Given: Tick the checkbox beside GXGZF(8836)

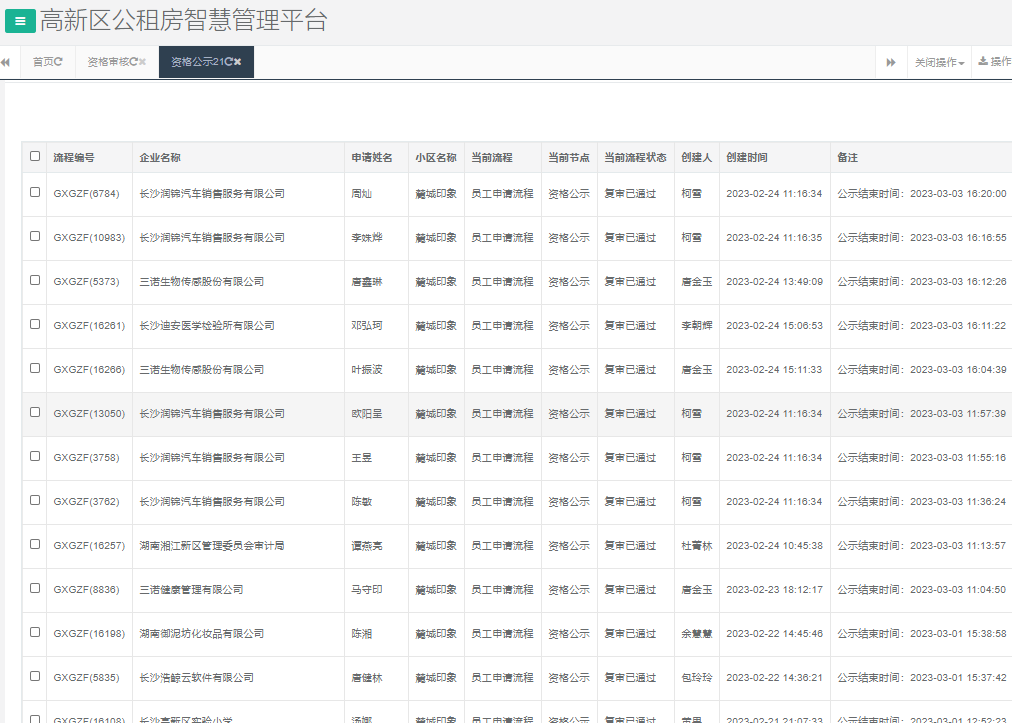Looking at the screenshot, I should [35, 588].
